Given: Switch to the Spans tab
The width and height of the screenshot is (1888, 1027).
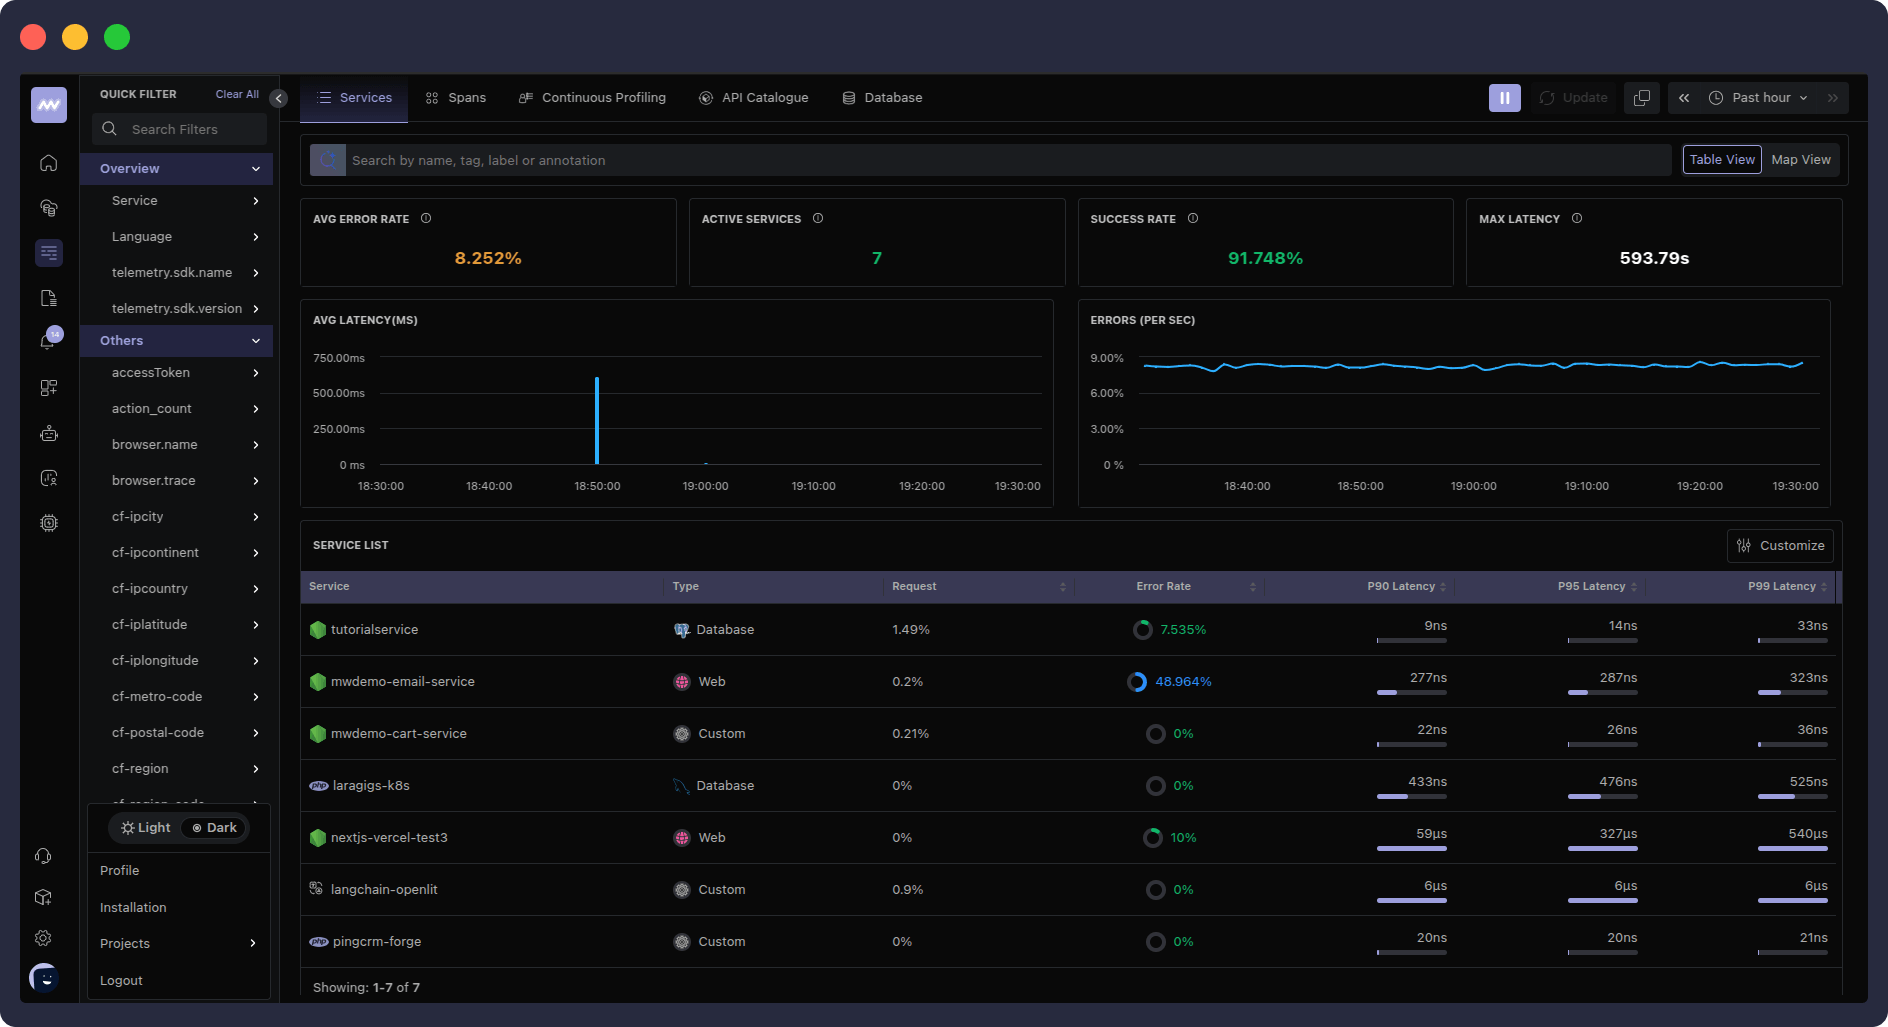Looking at the screenshot, I should click(455, 97).
